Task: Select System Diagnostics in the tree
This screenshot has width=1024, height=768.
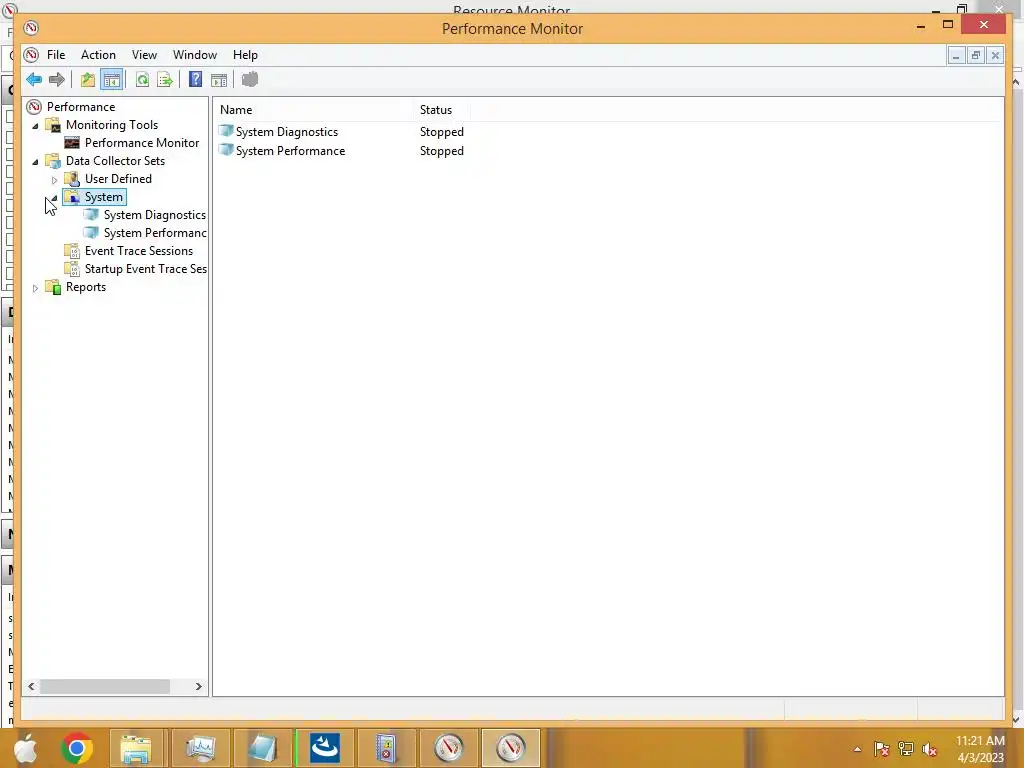Action: (x=155, y=215)
